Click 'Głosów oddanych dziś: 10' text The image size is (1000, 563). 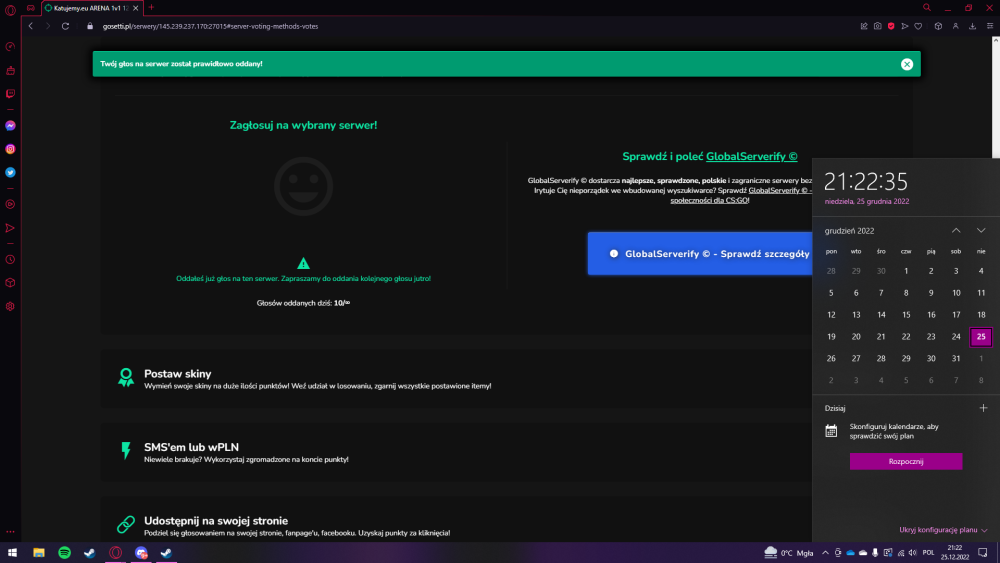click(303, 303)
